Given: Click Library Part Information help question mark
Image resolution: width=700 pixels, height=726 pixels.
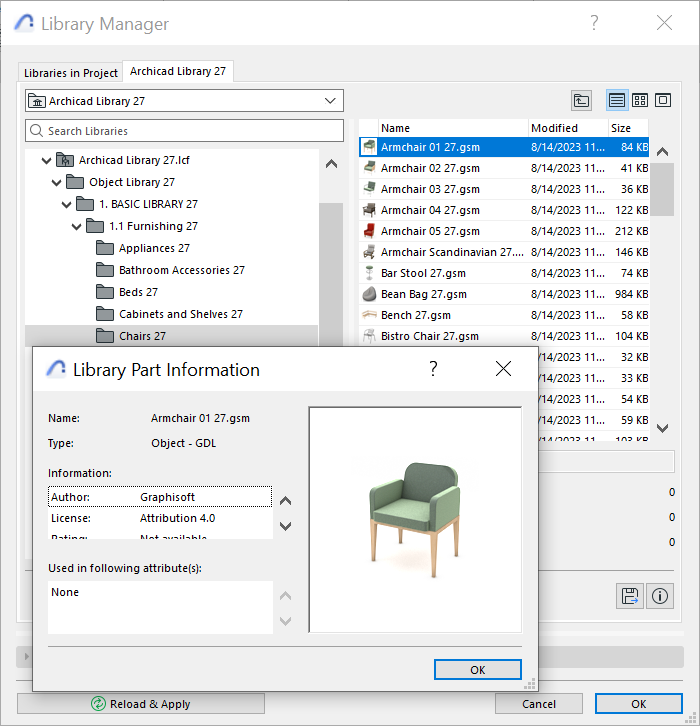Looking at the screenshot, I should pos(433,369).
